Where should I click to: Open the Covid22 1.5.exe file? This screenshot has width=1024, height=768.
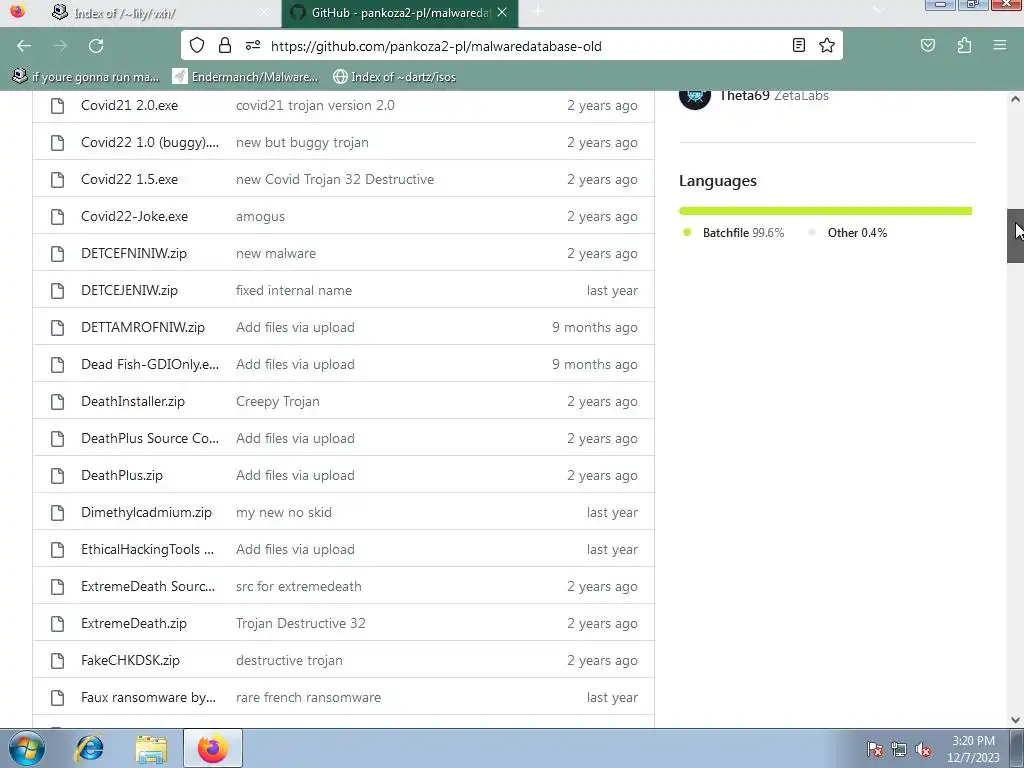coord(129,179)
